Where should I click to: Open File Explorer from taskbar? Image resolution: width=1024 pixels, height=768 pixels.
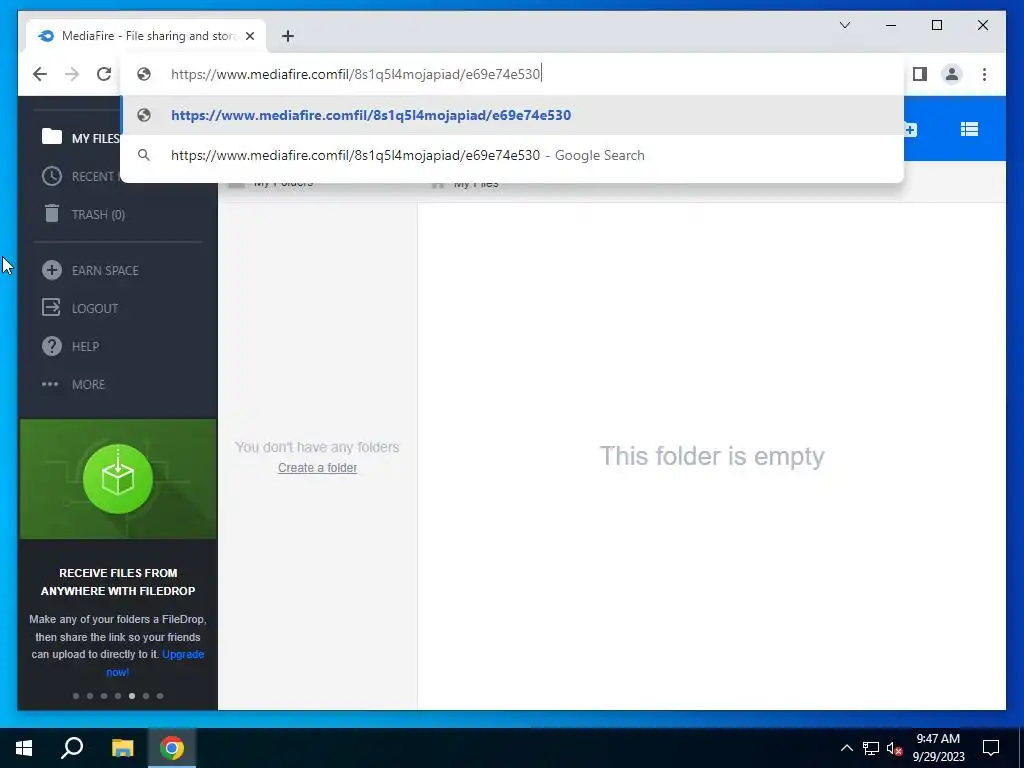pyautogui.click(x=122, y=748)
